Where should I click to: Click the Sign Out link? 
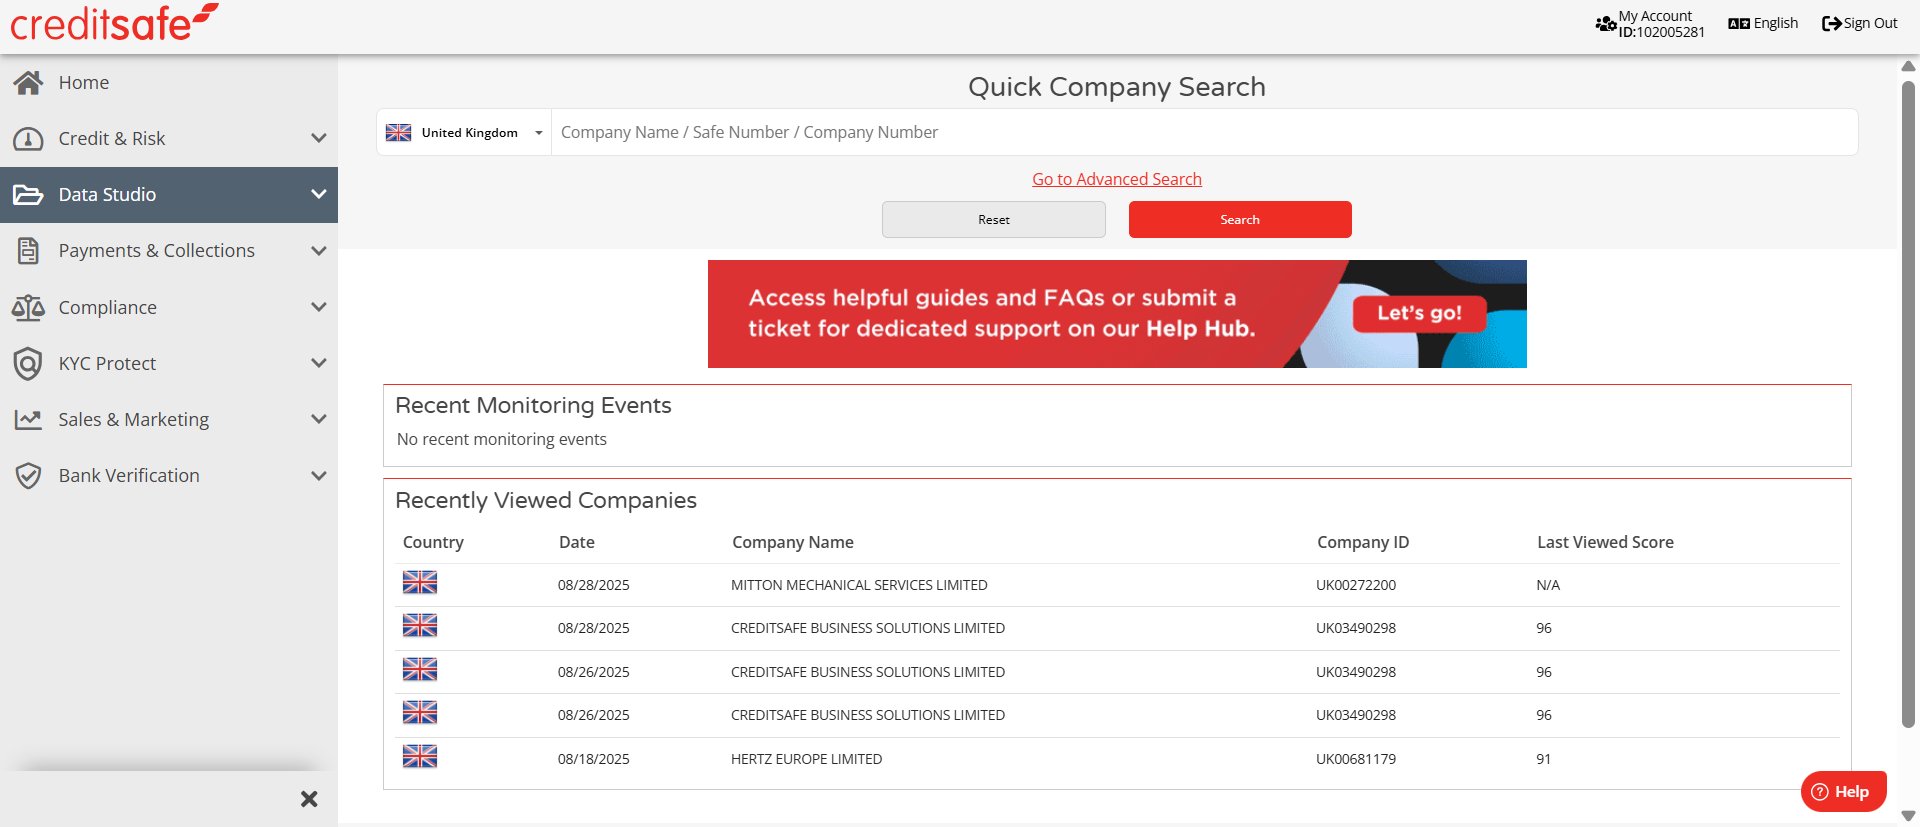click(x=1860, y=23)
